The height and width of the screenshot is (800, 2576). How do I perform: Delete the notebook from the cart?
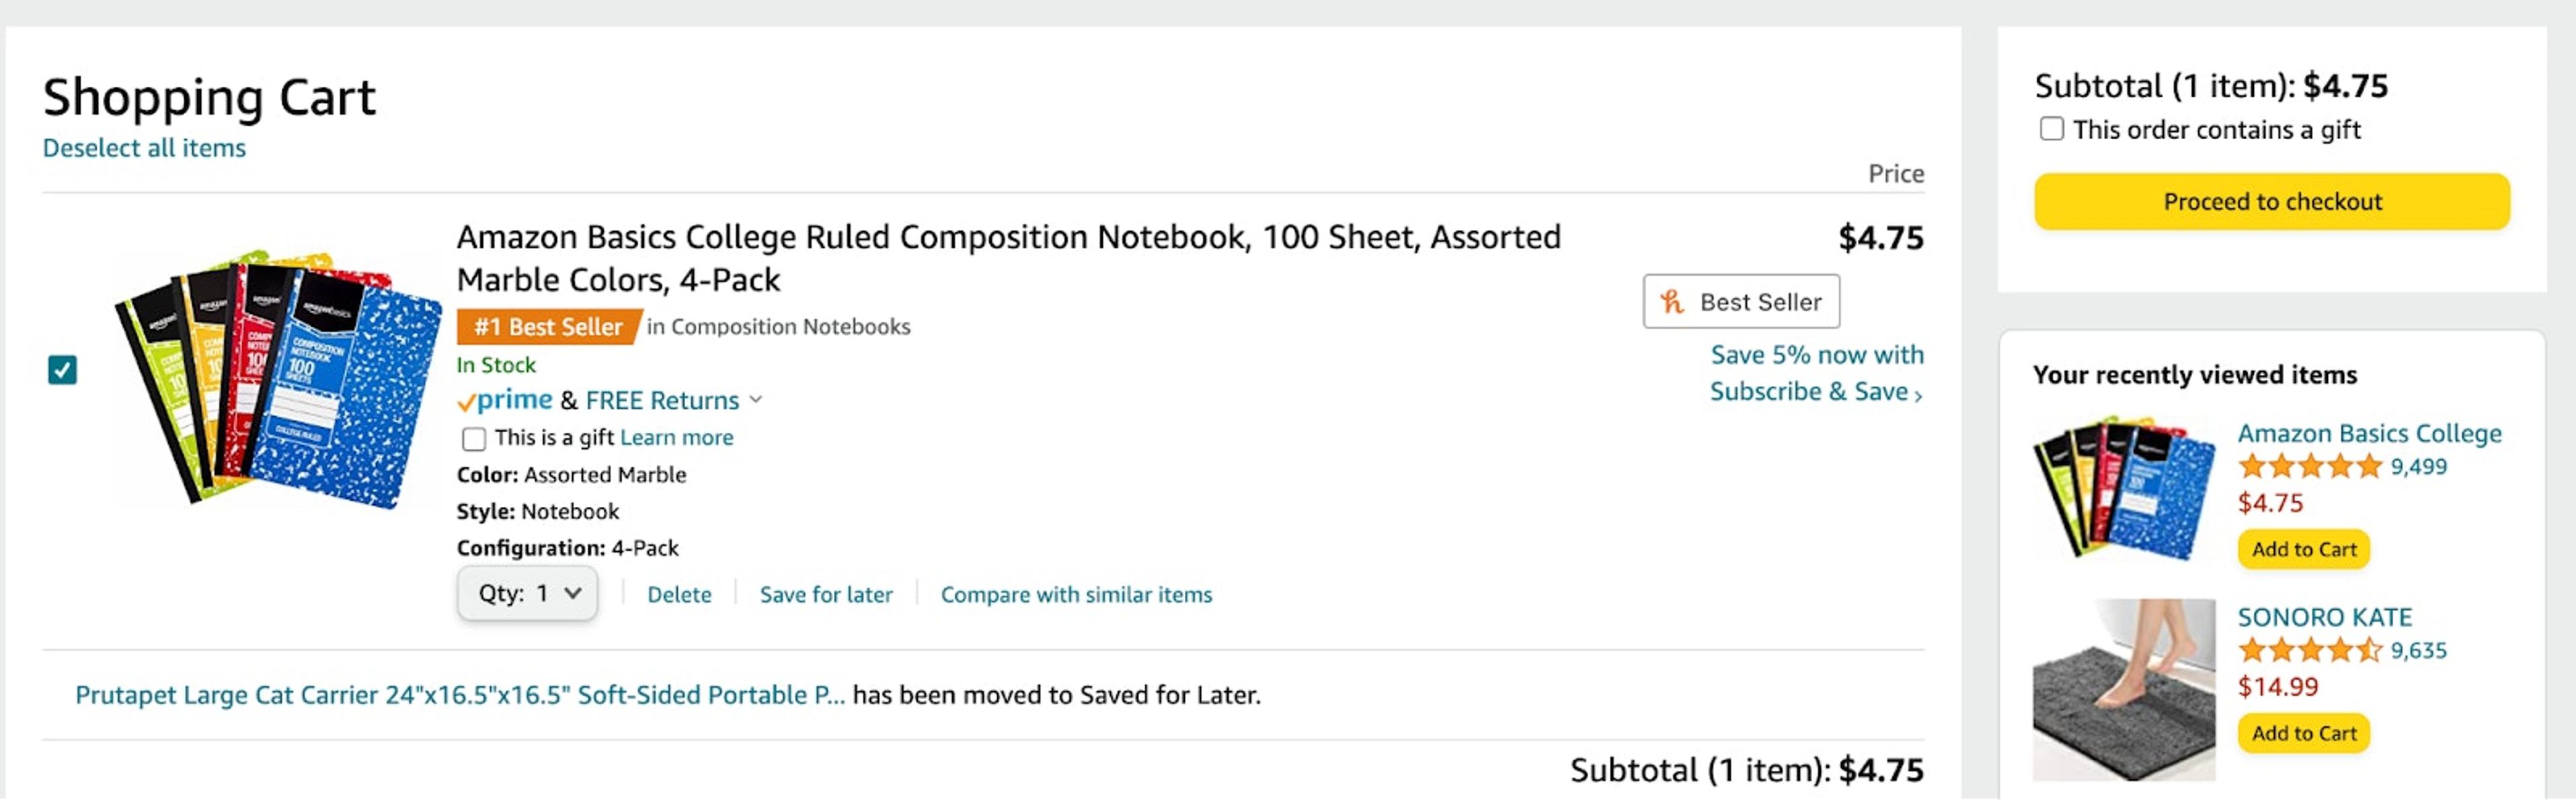pos(680,594)
